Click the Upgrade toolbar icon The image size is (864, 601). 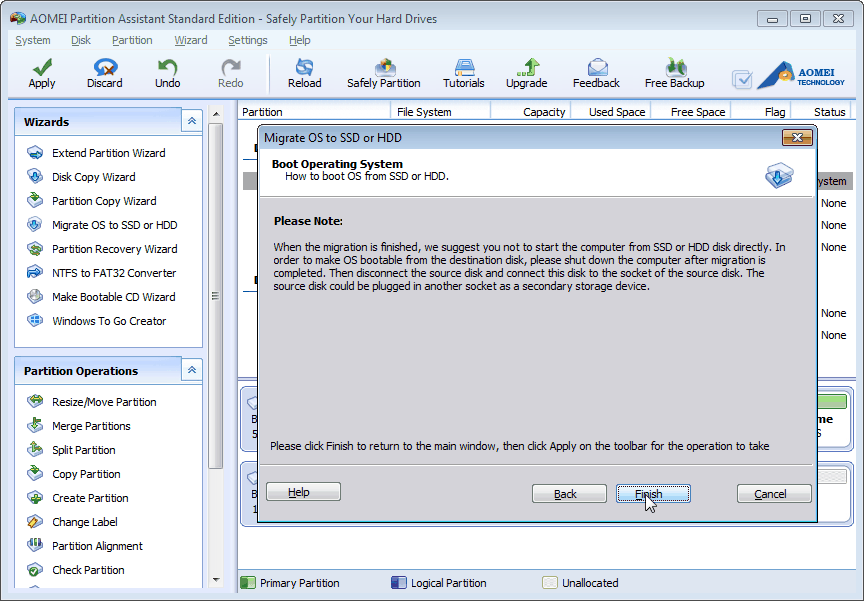(527, 73)
